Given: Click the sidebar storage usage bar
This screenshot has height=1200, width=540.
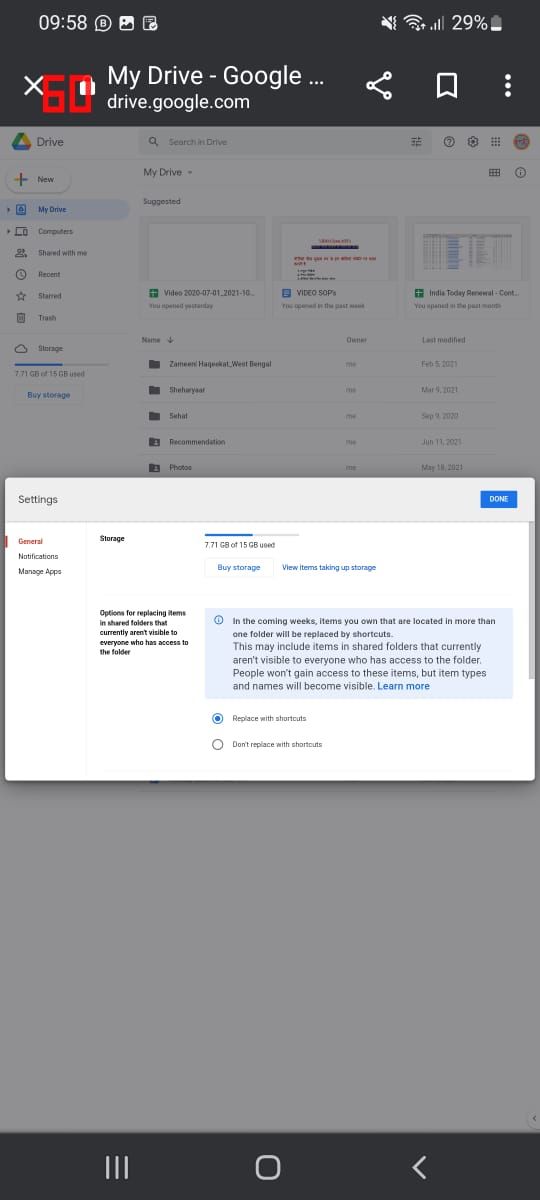Looking at the screenshot, I should click(x=61, y=364).
